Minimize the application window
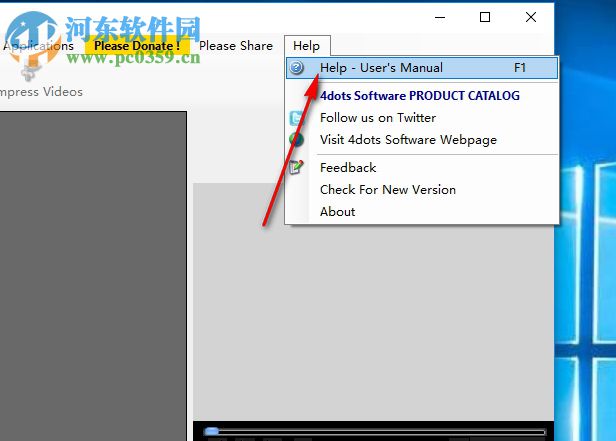The height and width of the screenshot is (441, 616). click(x=440, y=17)
